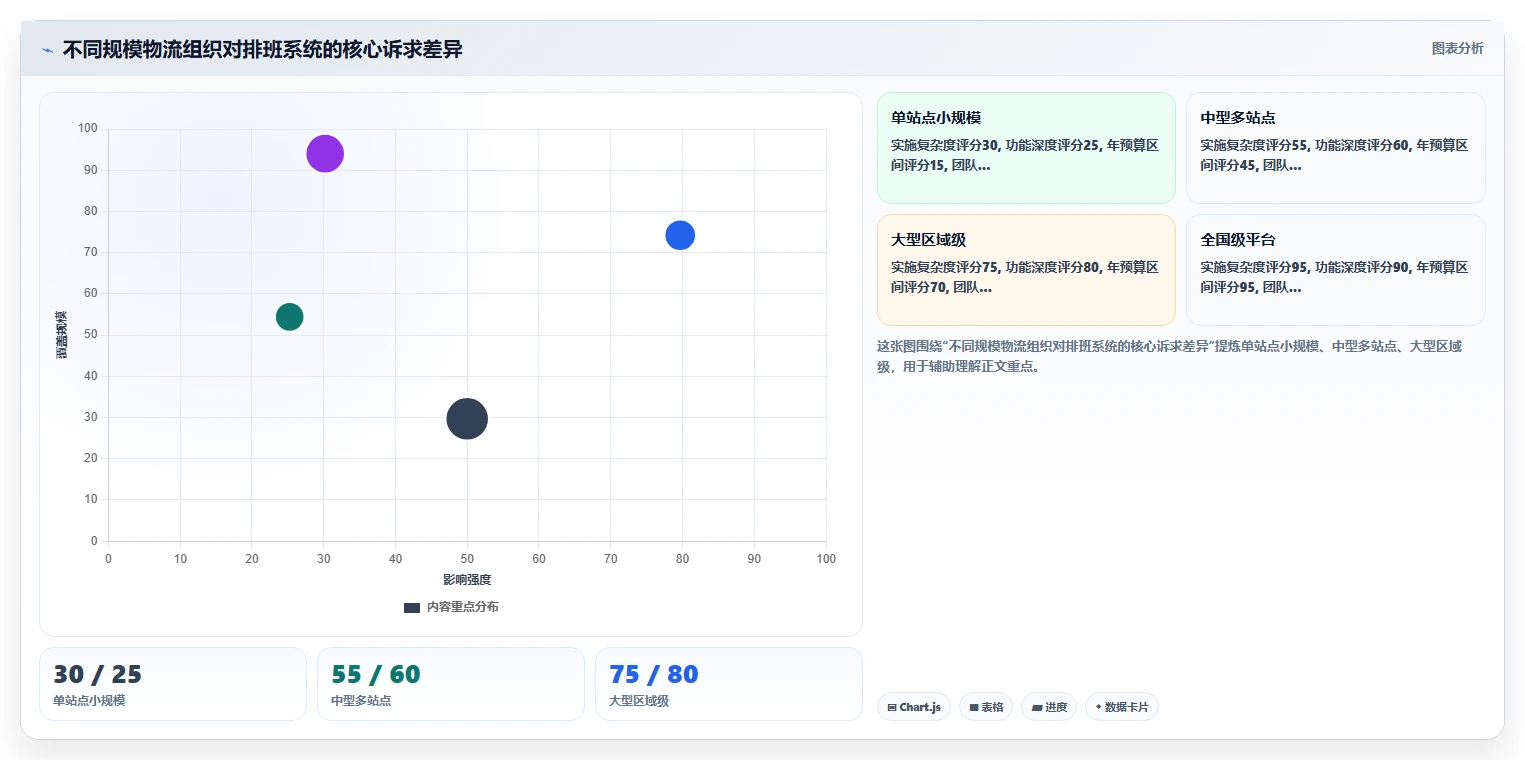Select the purple bubble on the chart
The image size is (1525, 760).
325,153
